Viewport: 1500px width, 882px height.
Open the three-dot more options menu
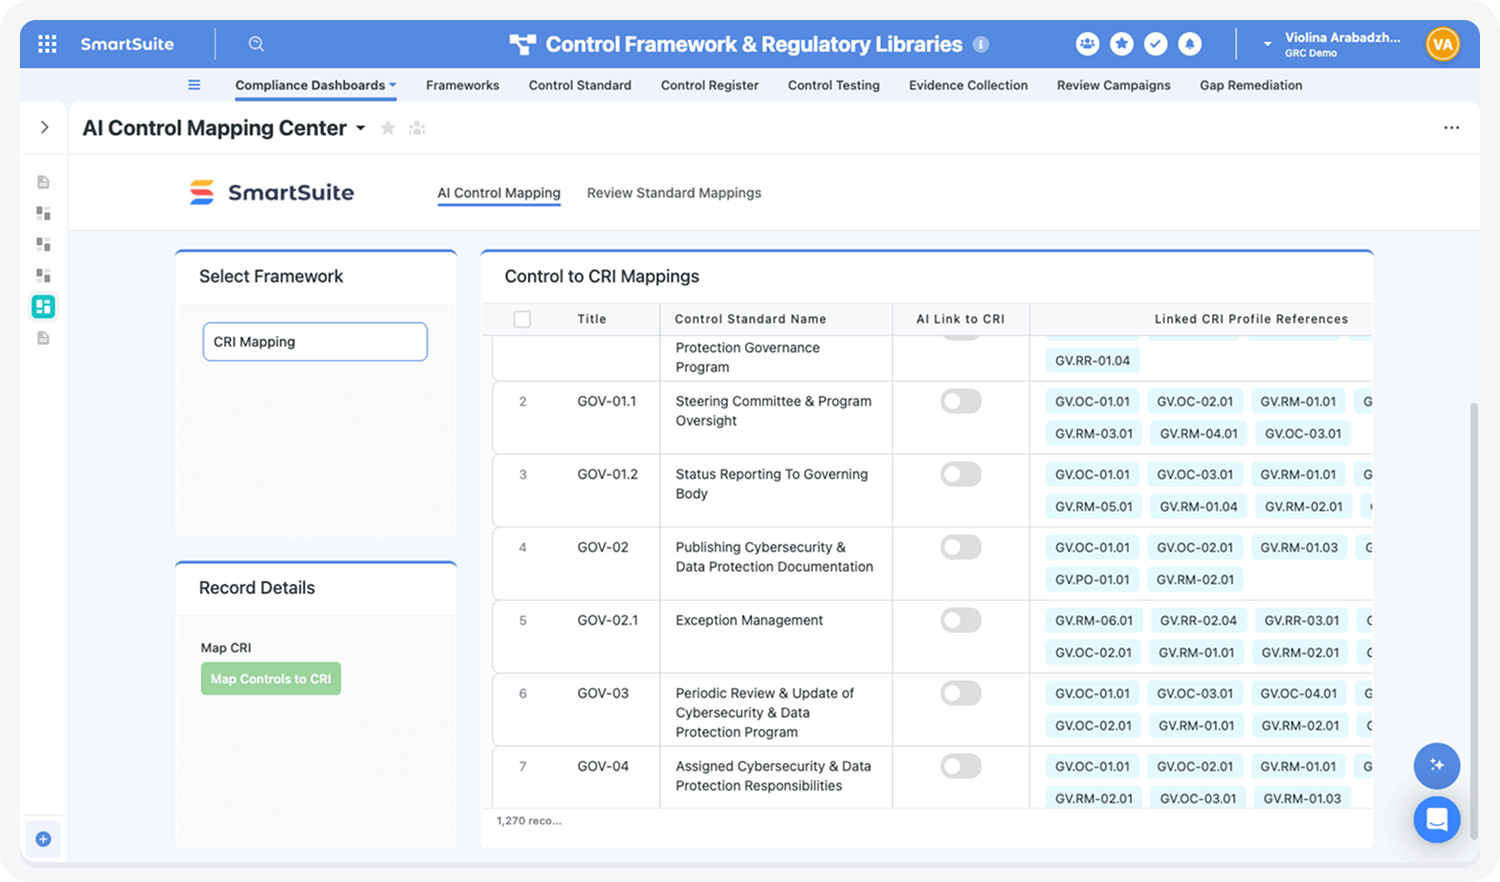click(x=1451, y=128)
